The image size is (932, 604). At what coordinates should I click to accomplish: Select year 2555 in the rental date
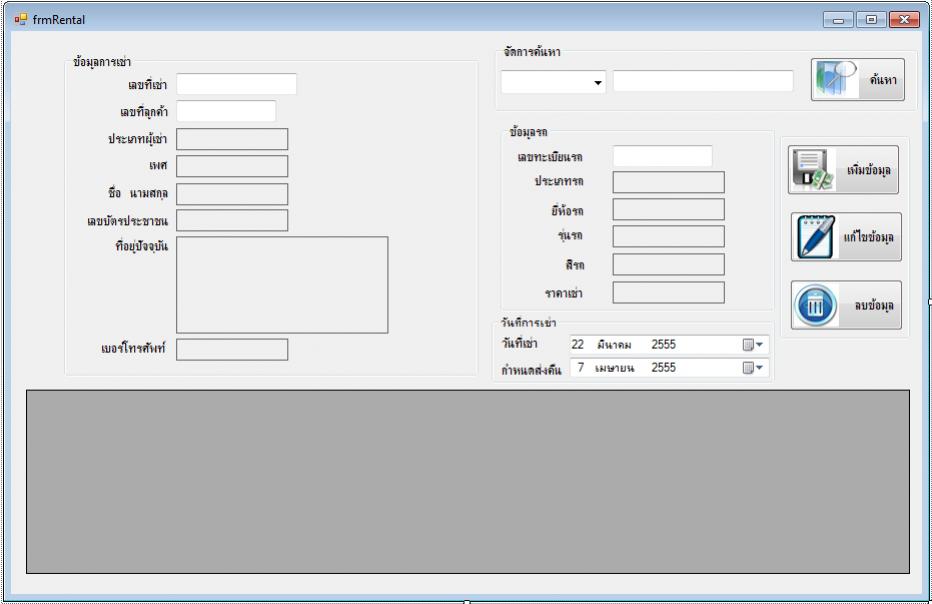click(x=663, y=344)
